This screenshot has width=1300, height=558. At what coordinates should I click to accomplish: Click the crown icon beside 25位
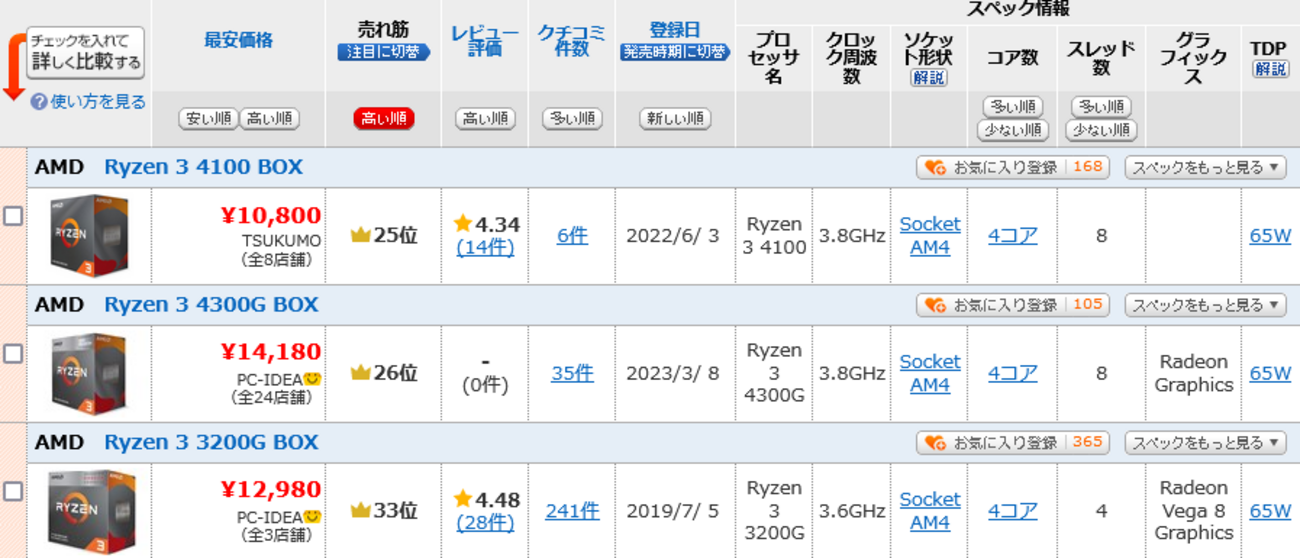pos(360,236)
